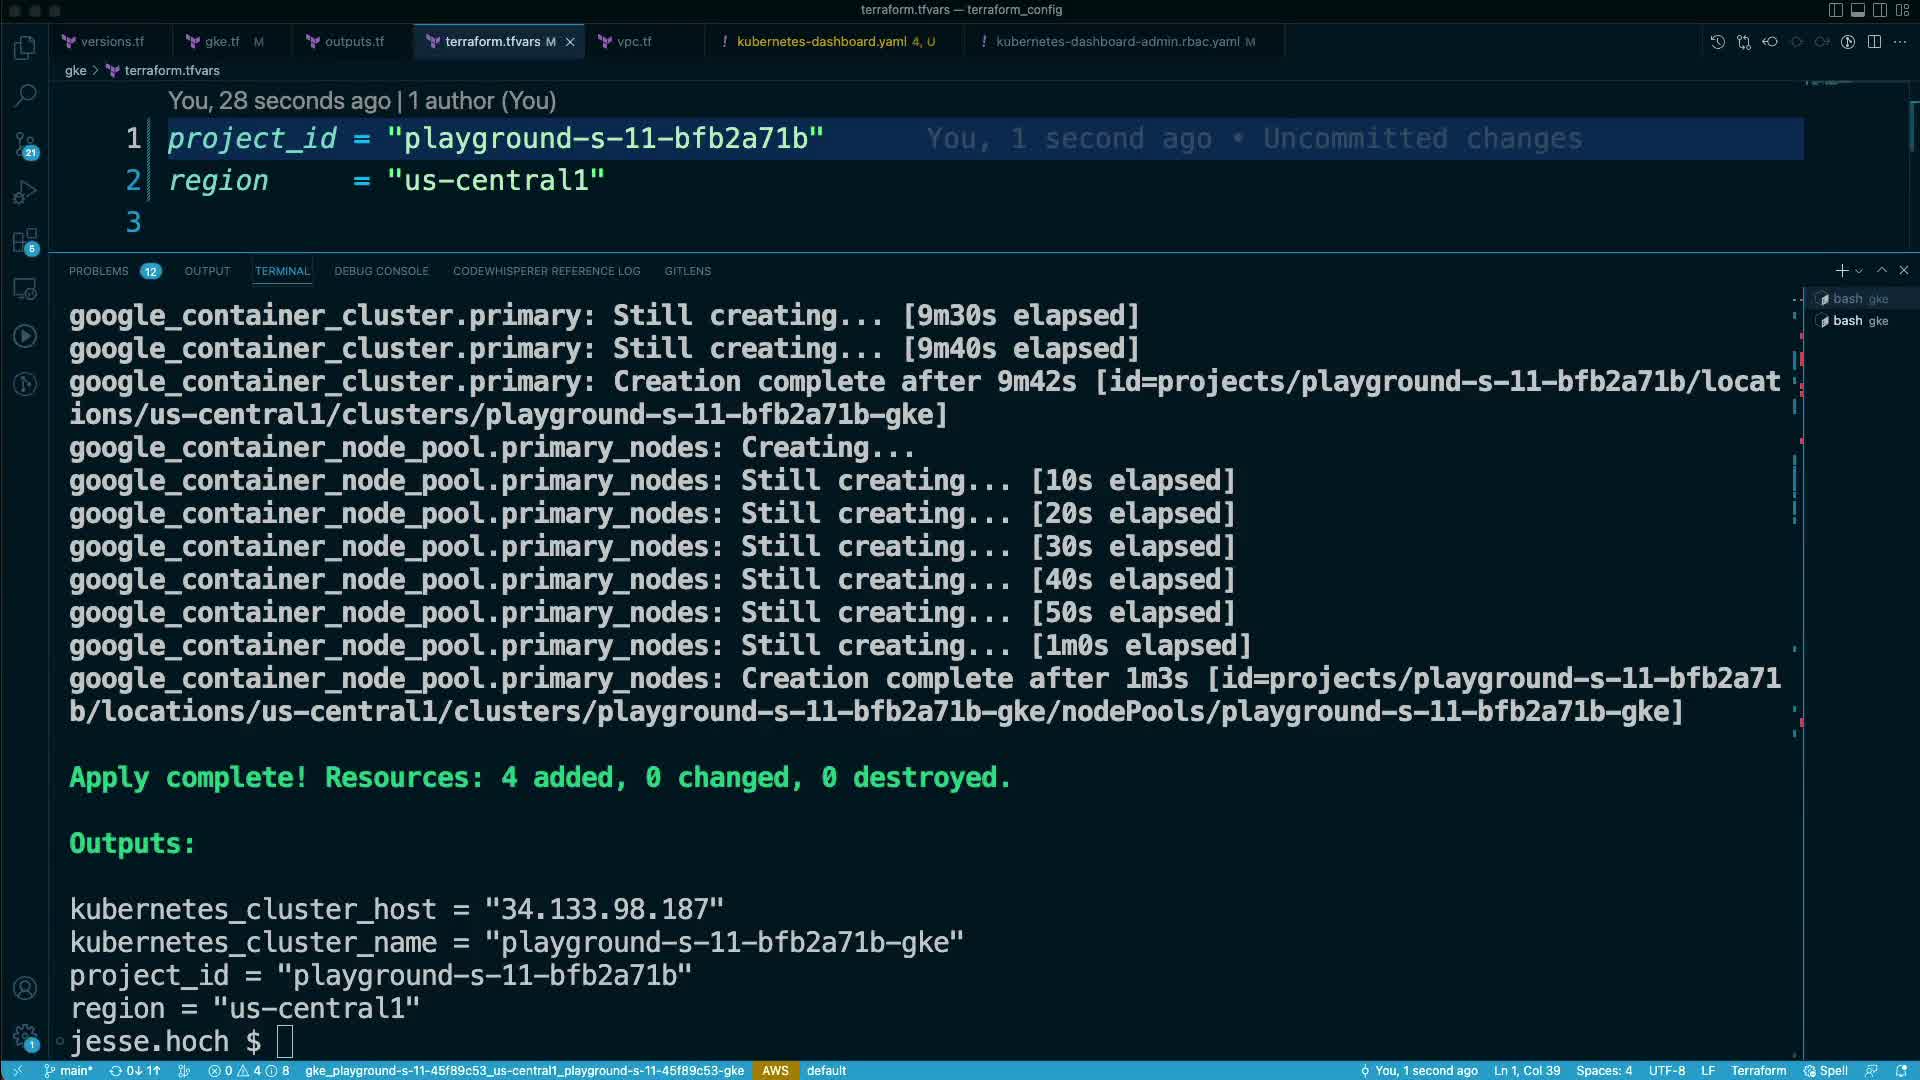
Task: Toggle the bottom panel layout button
Action: pos(1857,10)
